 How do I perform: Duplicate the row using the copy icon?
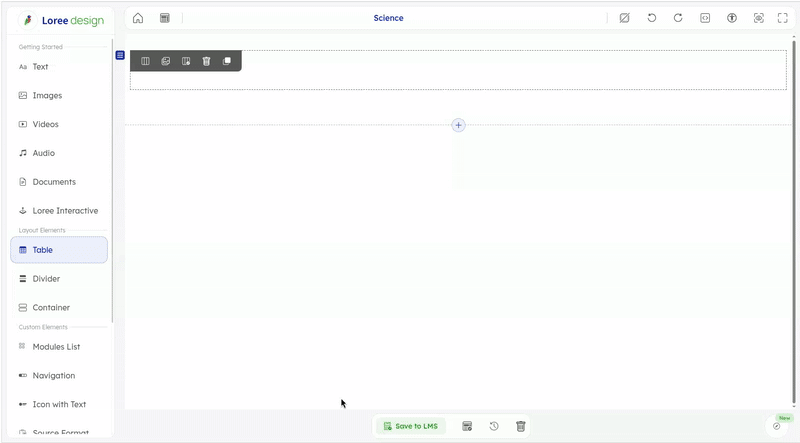click(x=227, y=61)
